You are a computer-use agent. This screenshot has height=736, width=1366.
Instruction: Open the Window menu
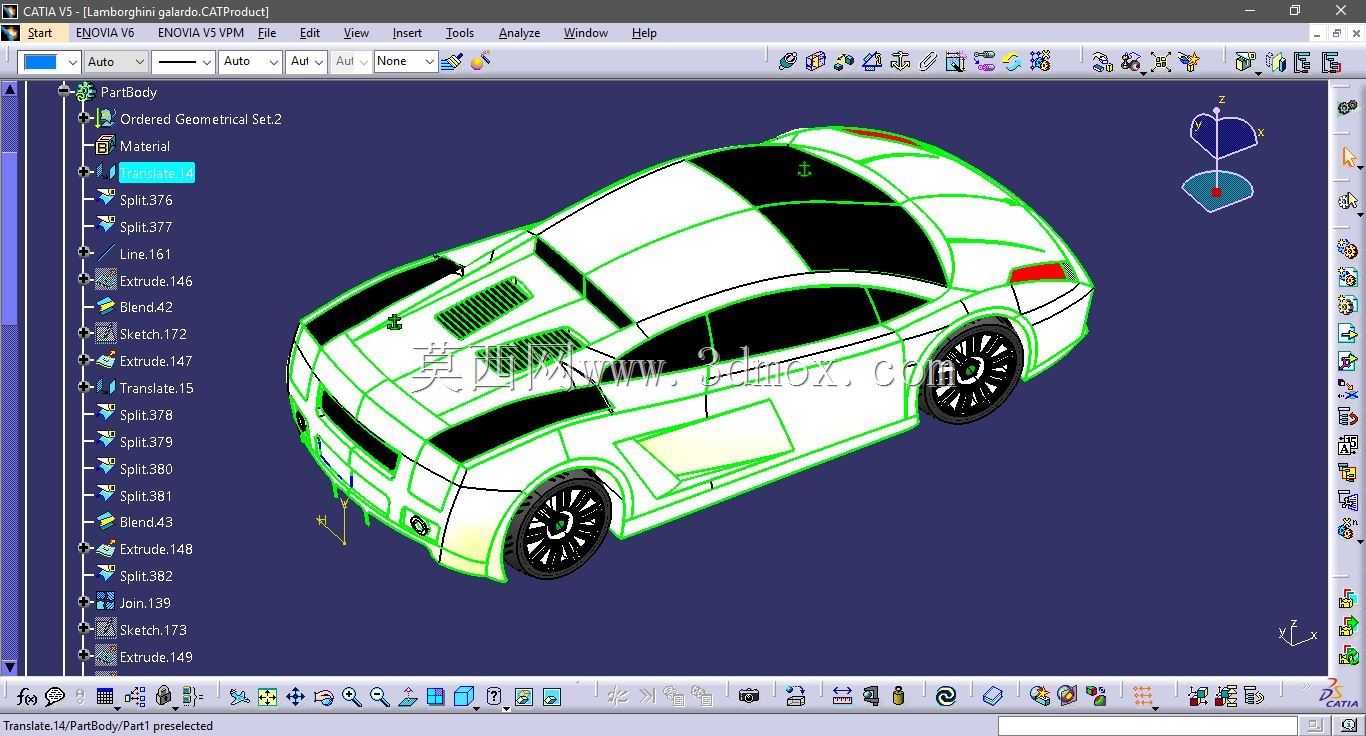click(586, 33)
